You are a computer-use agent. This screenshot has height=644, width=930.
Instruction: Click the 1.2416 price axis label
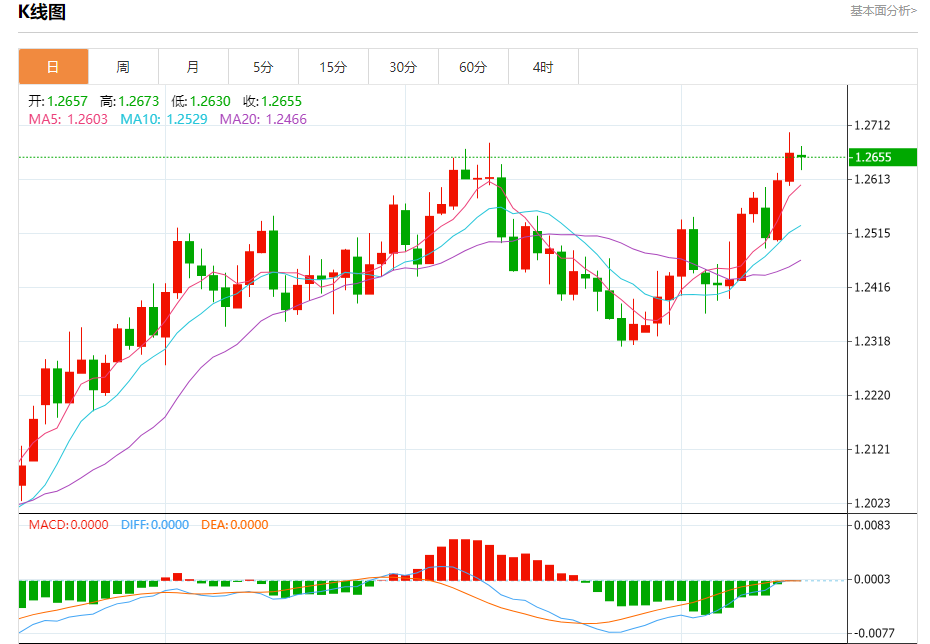coord(872,287)
